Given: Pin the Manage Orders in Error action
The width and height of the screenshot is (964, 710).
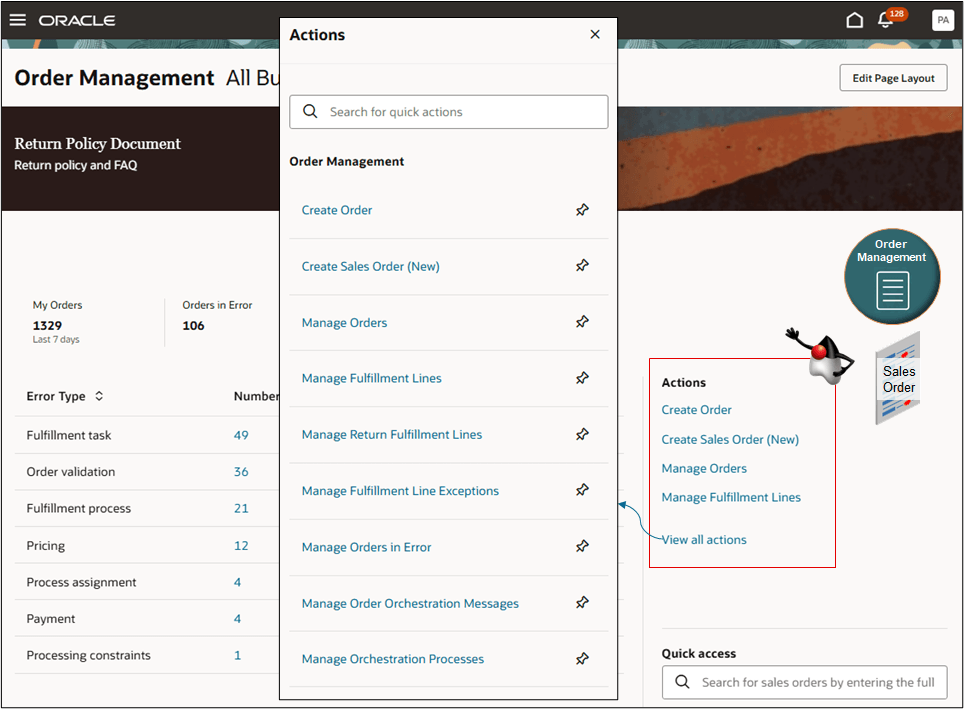Looking at the screenshot, I should [582, 546].
